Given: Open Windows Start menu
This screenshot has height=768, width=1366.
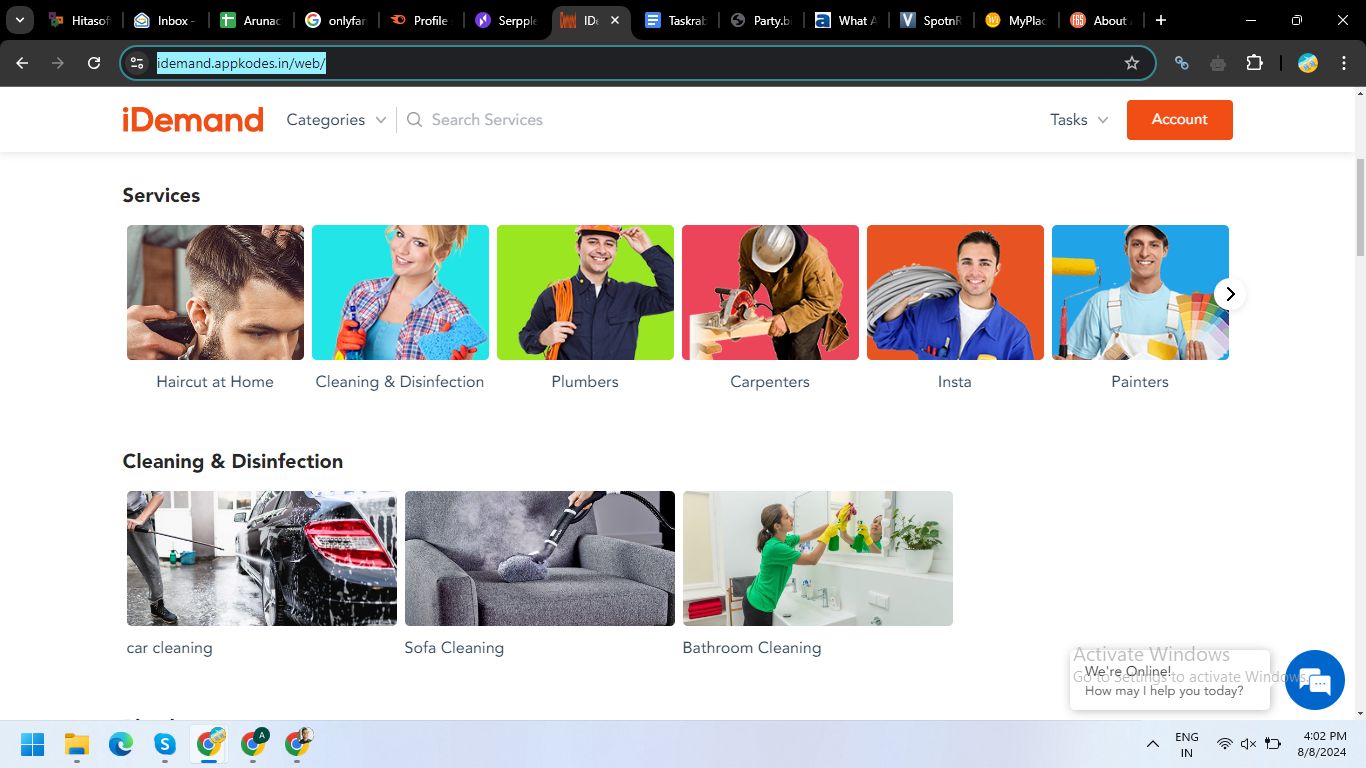Looking at the screenshot, I should pos(33,744).
